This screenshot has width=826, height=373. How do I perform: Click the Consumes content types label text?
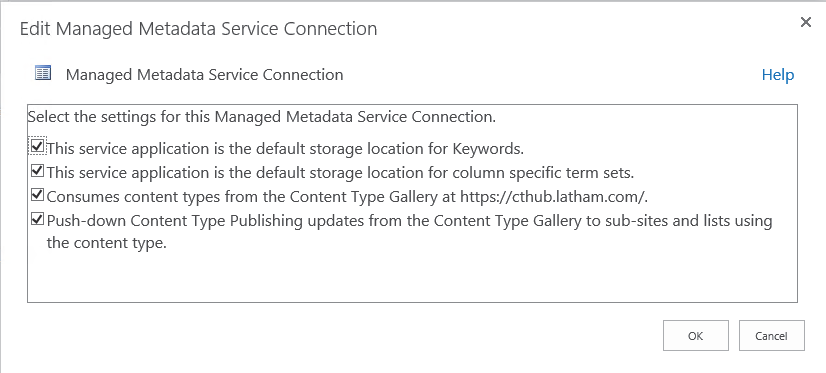coord(347,197)
